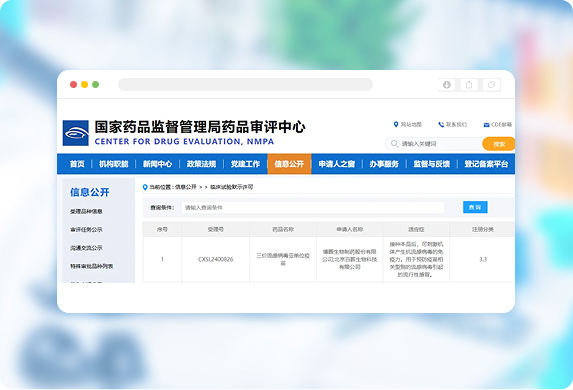This screenshot has width=573, height=390.
Task: Click the 网站地图 map pin icon
Action: click(395, 124)
